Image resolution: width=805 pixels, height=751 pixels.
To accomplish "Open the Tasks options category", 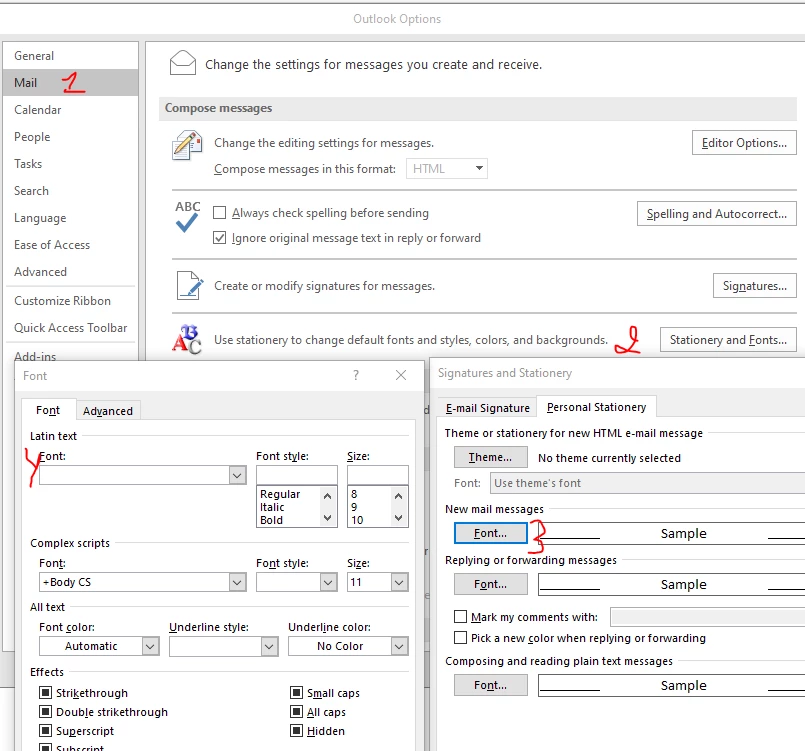I will (70, 164).
